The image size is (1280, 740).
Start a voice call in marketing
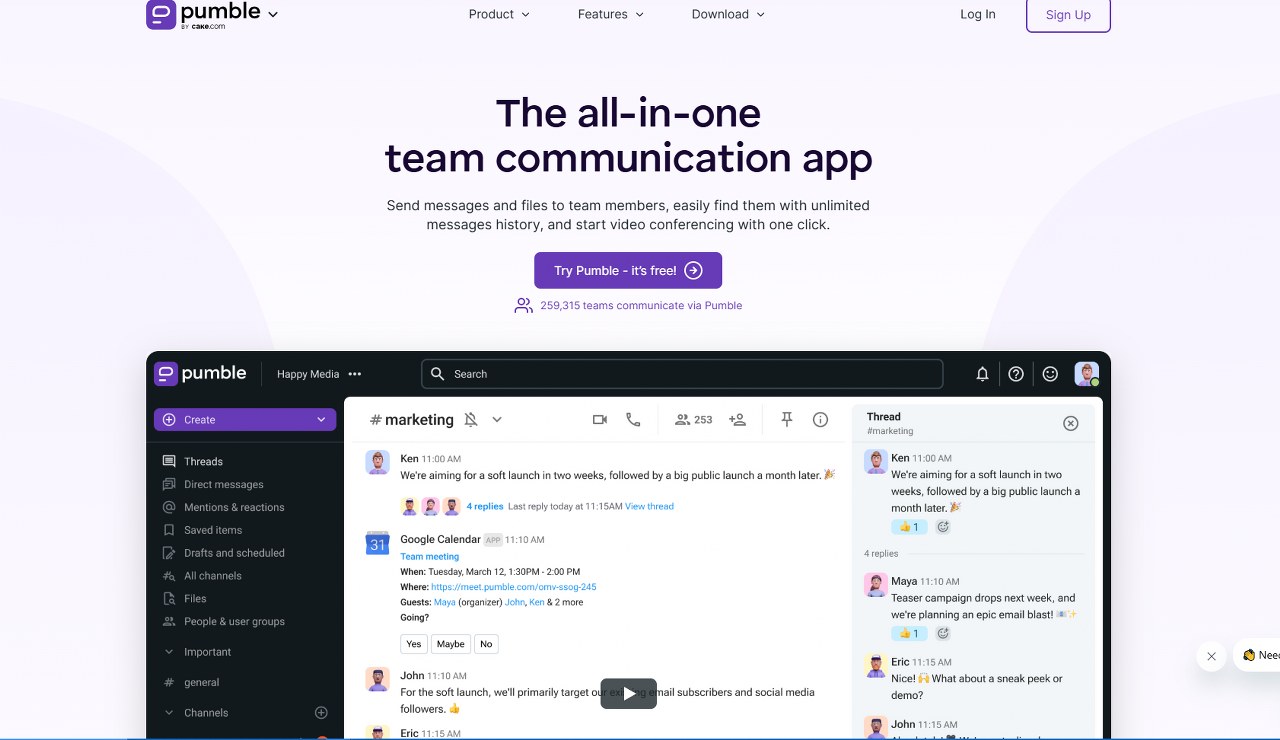(633, 420)
